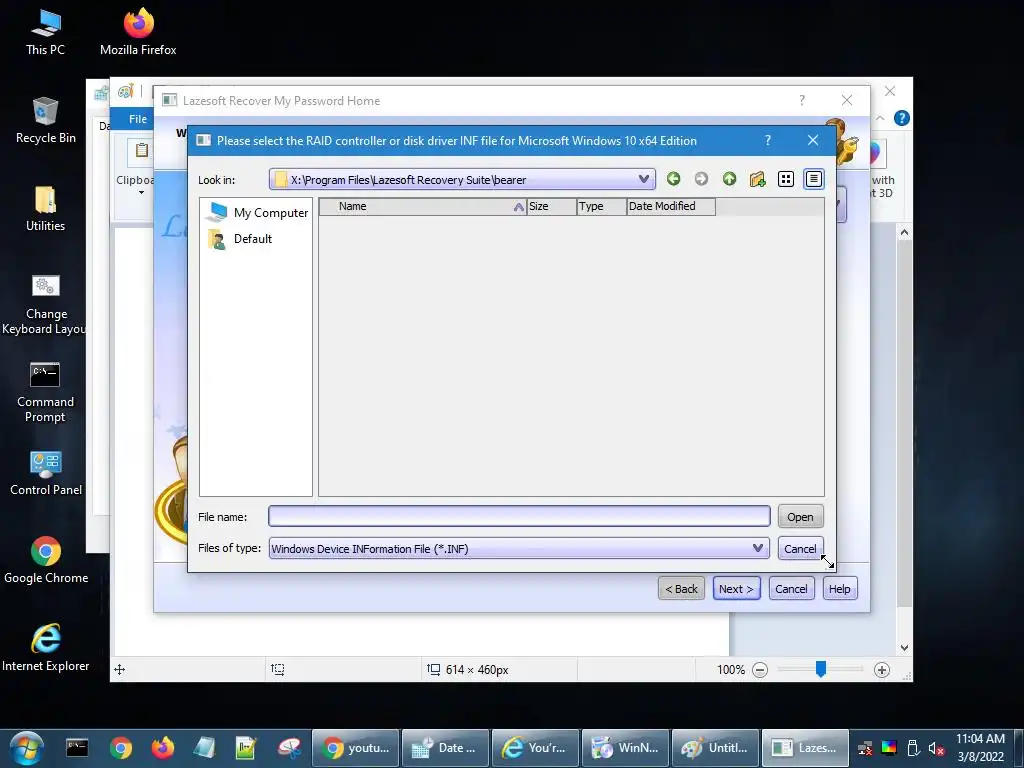The image size is (1024, 768).
Task: Open Utilities folder on desktop
Action: pos(46,208)
